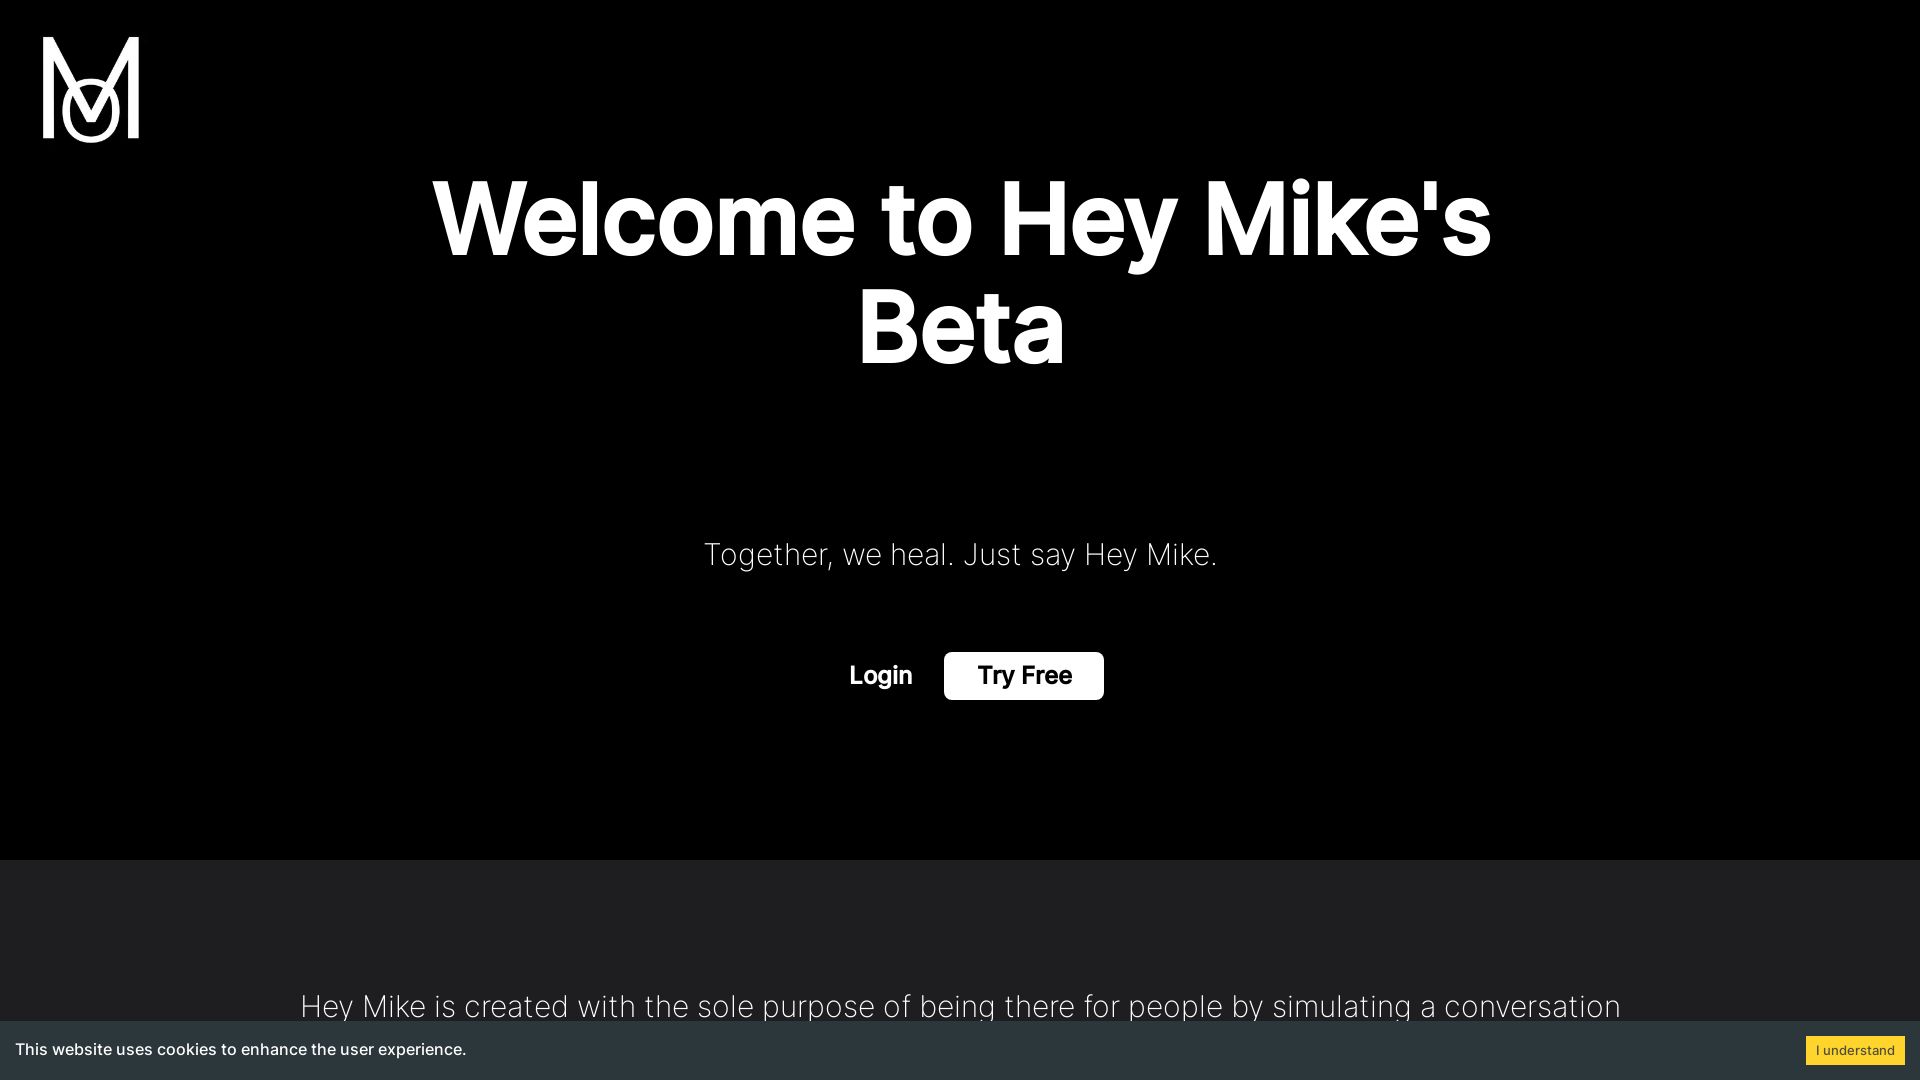Dismiss the cookie notice with I understand
This screenshot has width=1920, height=1080.
coord(1855,1050)
